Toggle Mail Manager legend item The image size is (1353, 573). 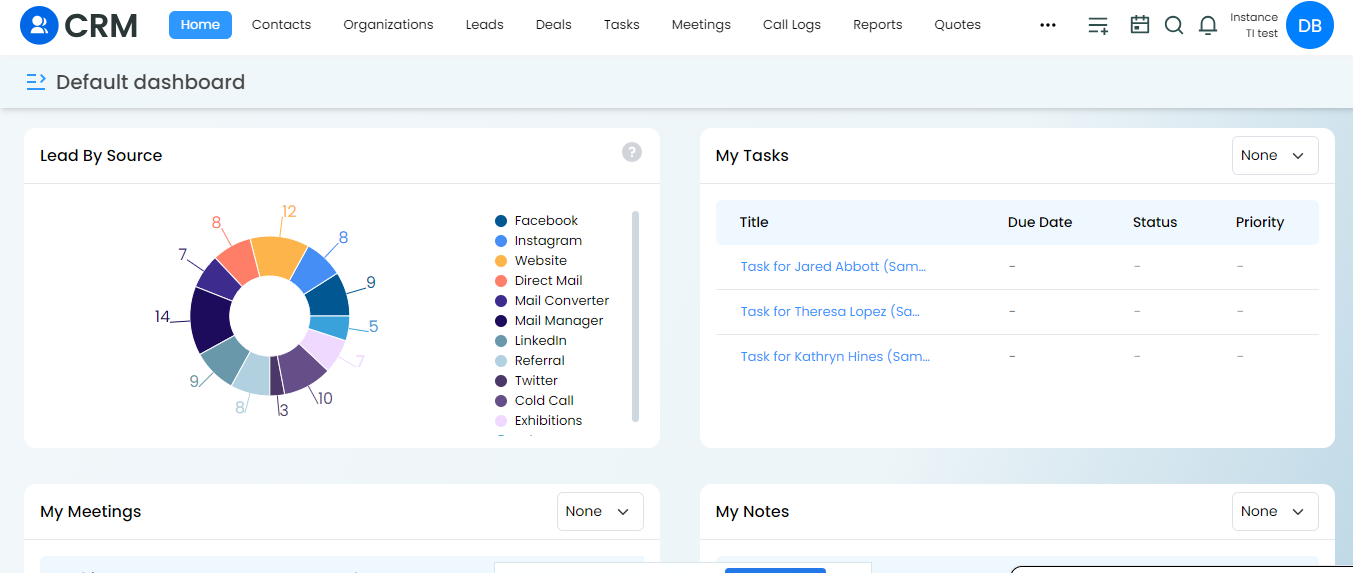point(549,321)
